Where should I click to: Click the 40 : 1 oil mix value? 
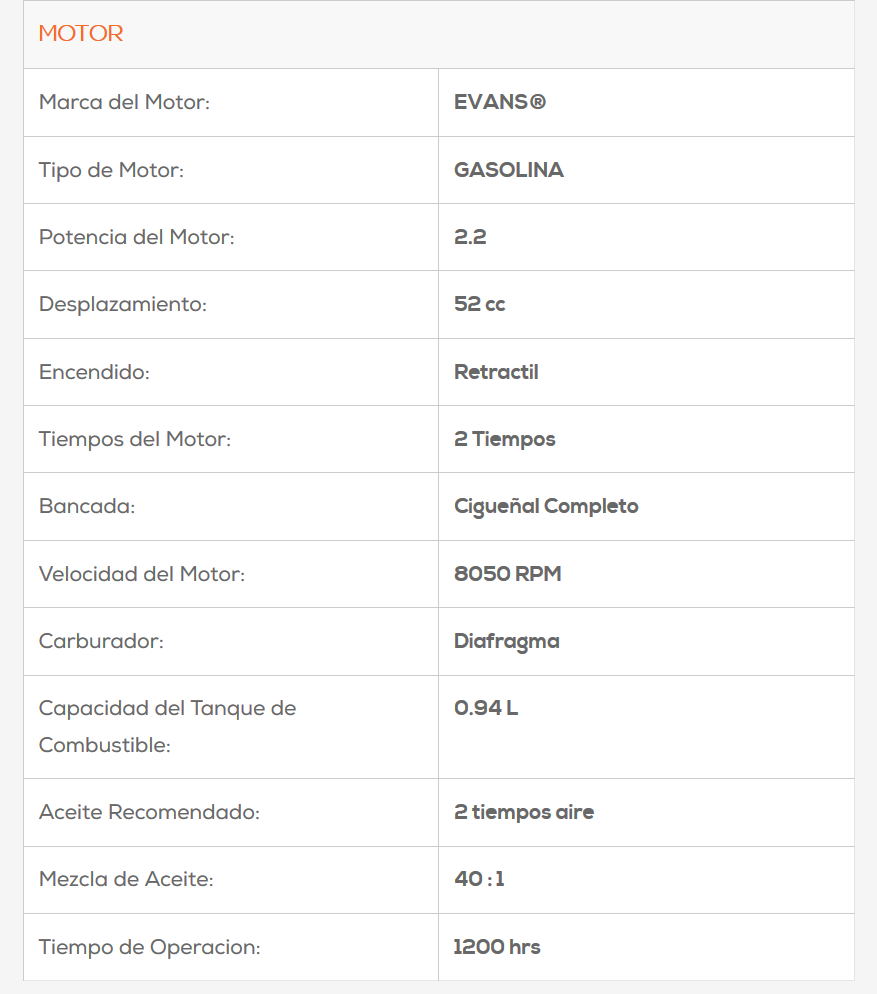(479, 879)
